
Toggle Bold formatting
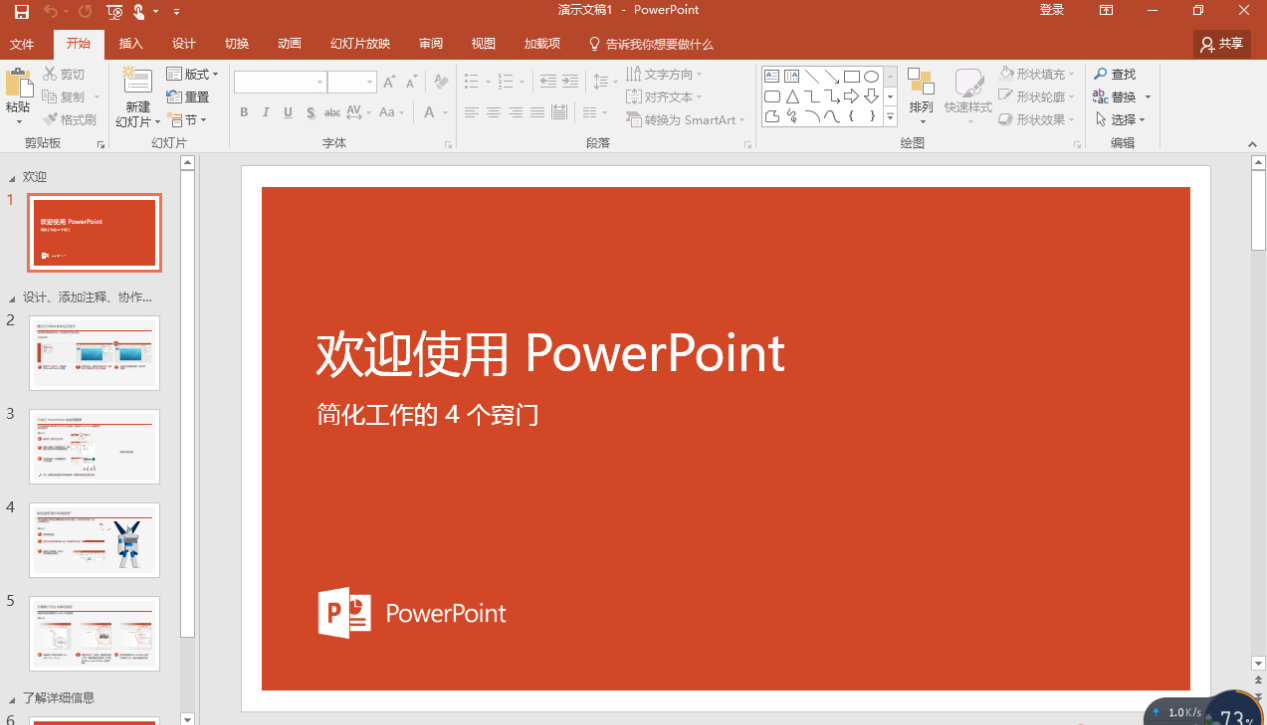point(244,113)
